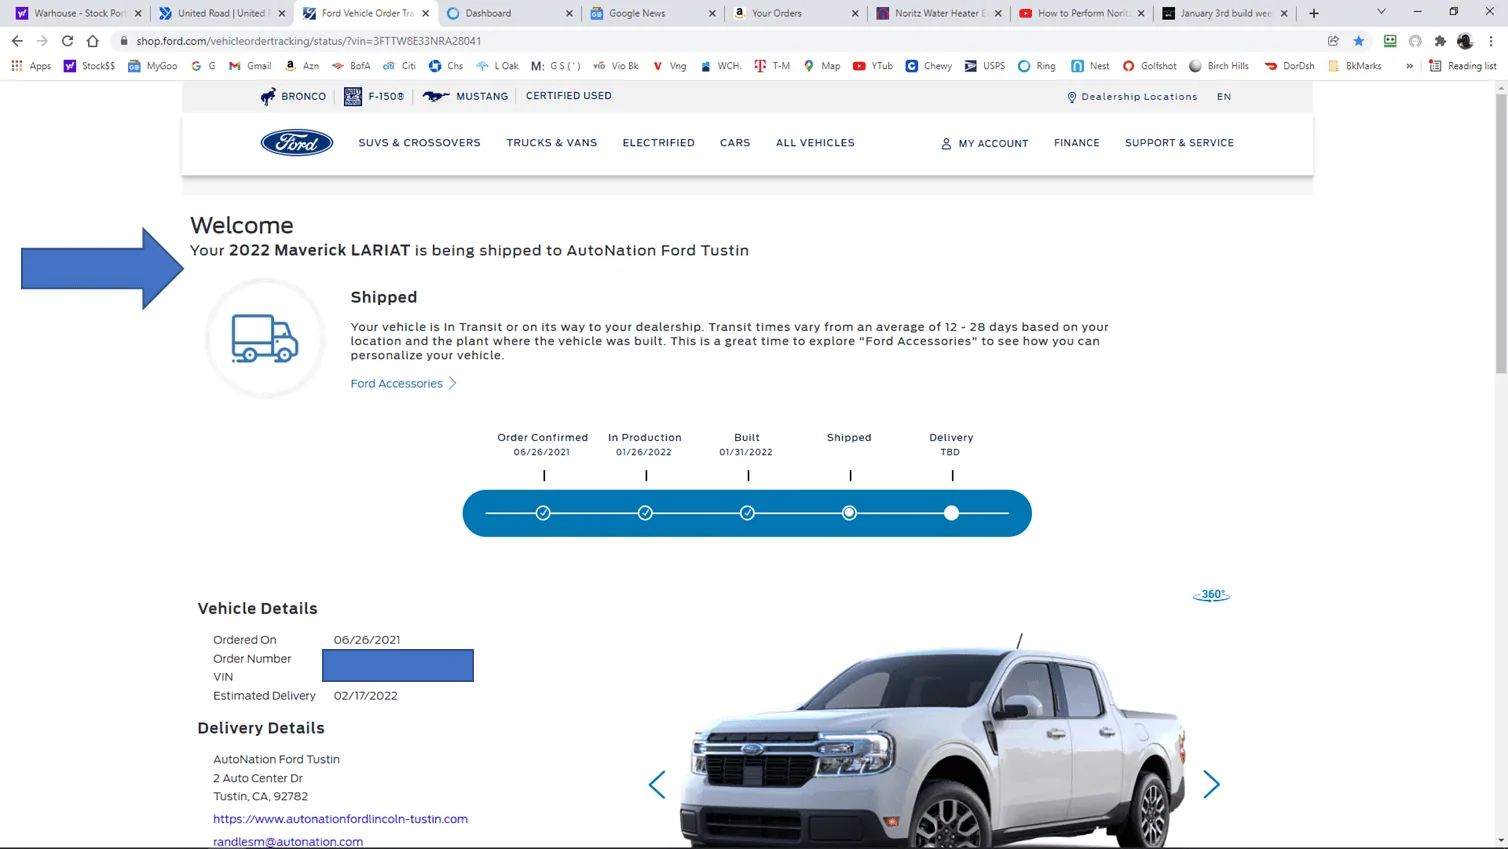This screenshot has height=849, width=1508.
Task: Open the All Vehicles menu
Action: point(815,143)
